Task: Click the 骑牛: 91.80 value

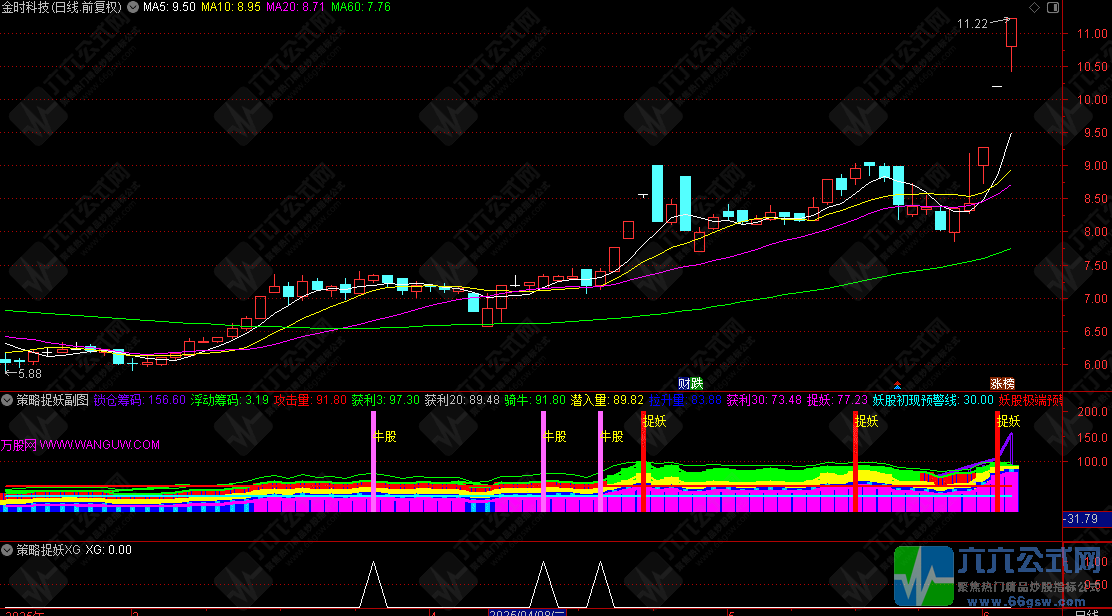Action: pos(535,401)
